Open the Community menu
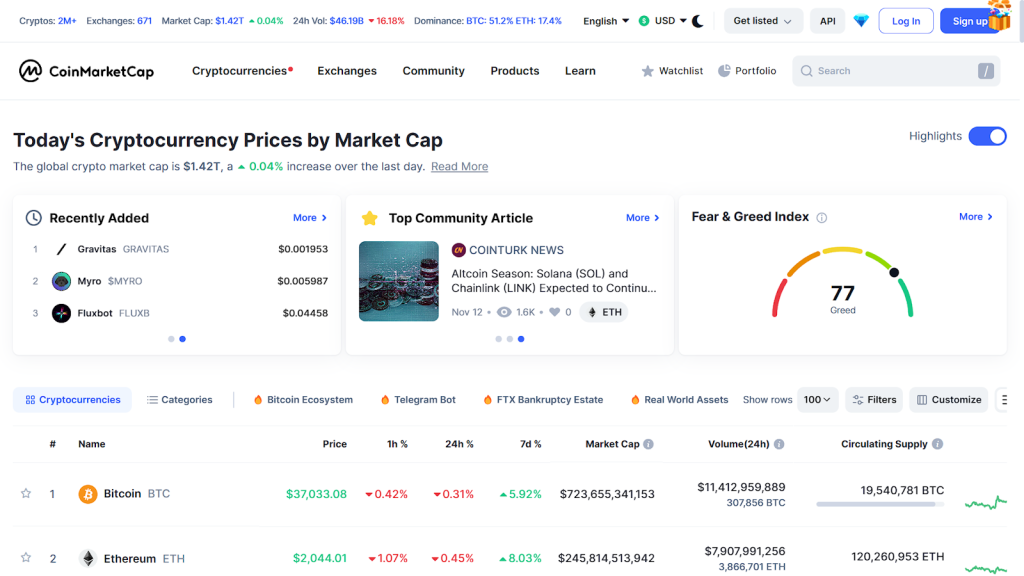The image size is (1024, 576). pyautogui.click(x=434, y=71)
